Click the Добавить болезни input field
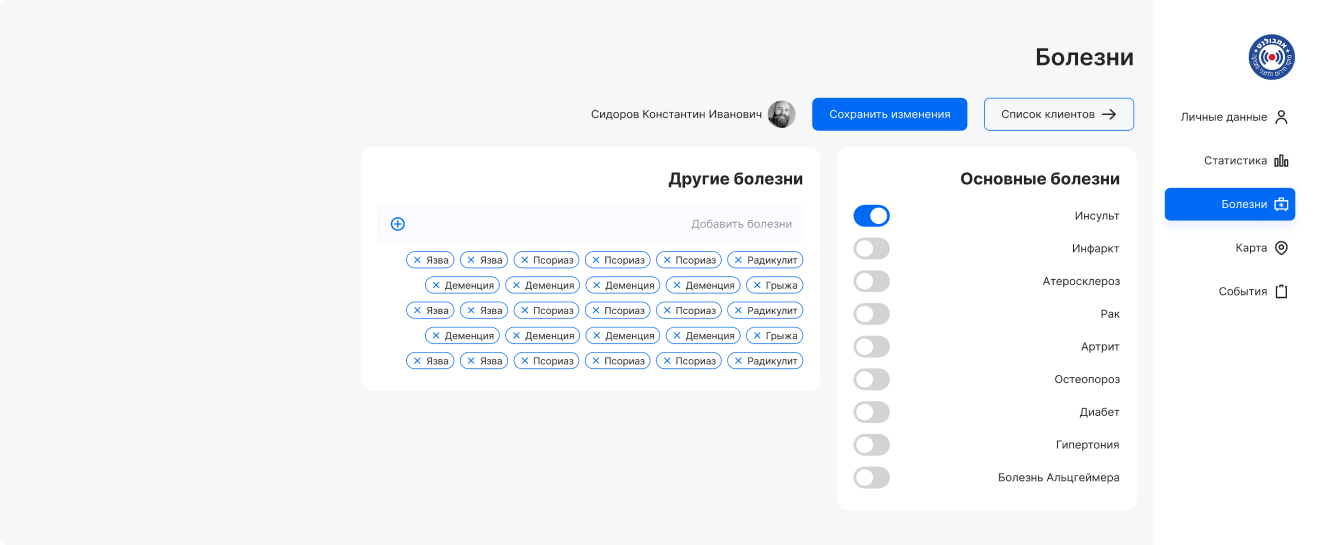The image size is (1340, 545). [600, 224]
